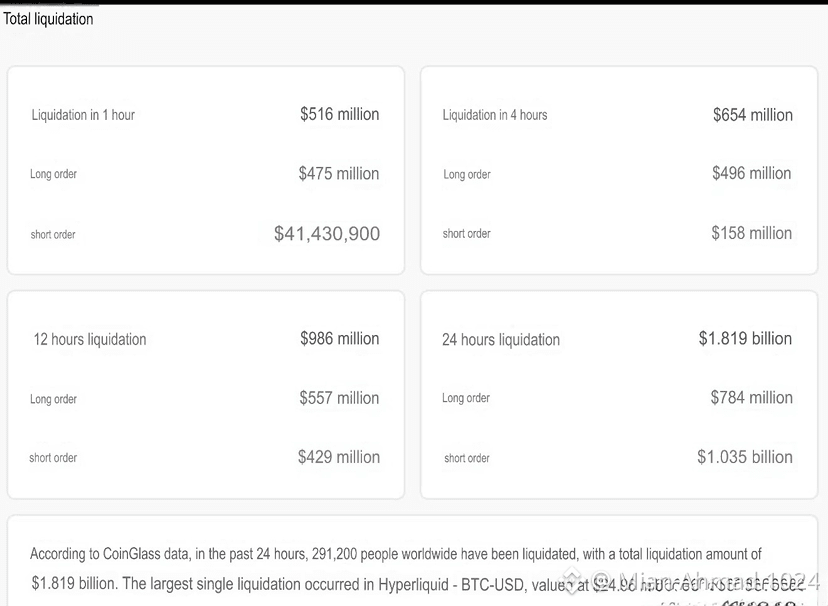Click the $986 million twelve-hour total
This screenshot has width=828, height=606.
(x=340, y=338)
